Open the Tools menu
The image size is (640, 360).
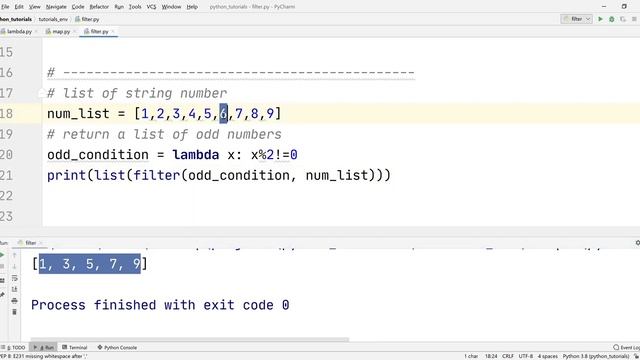click(135, 7)
